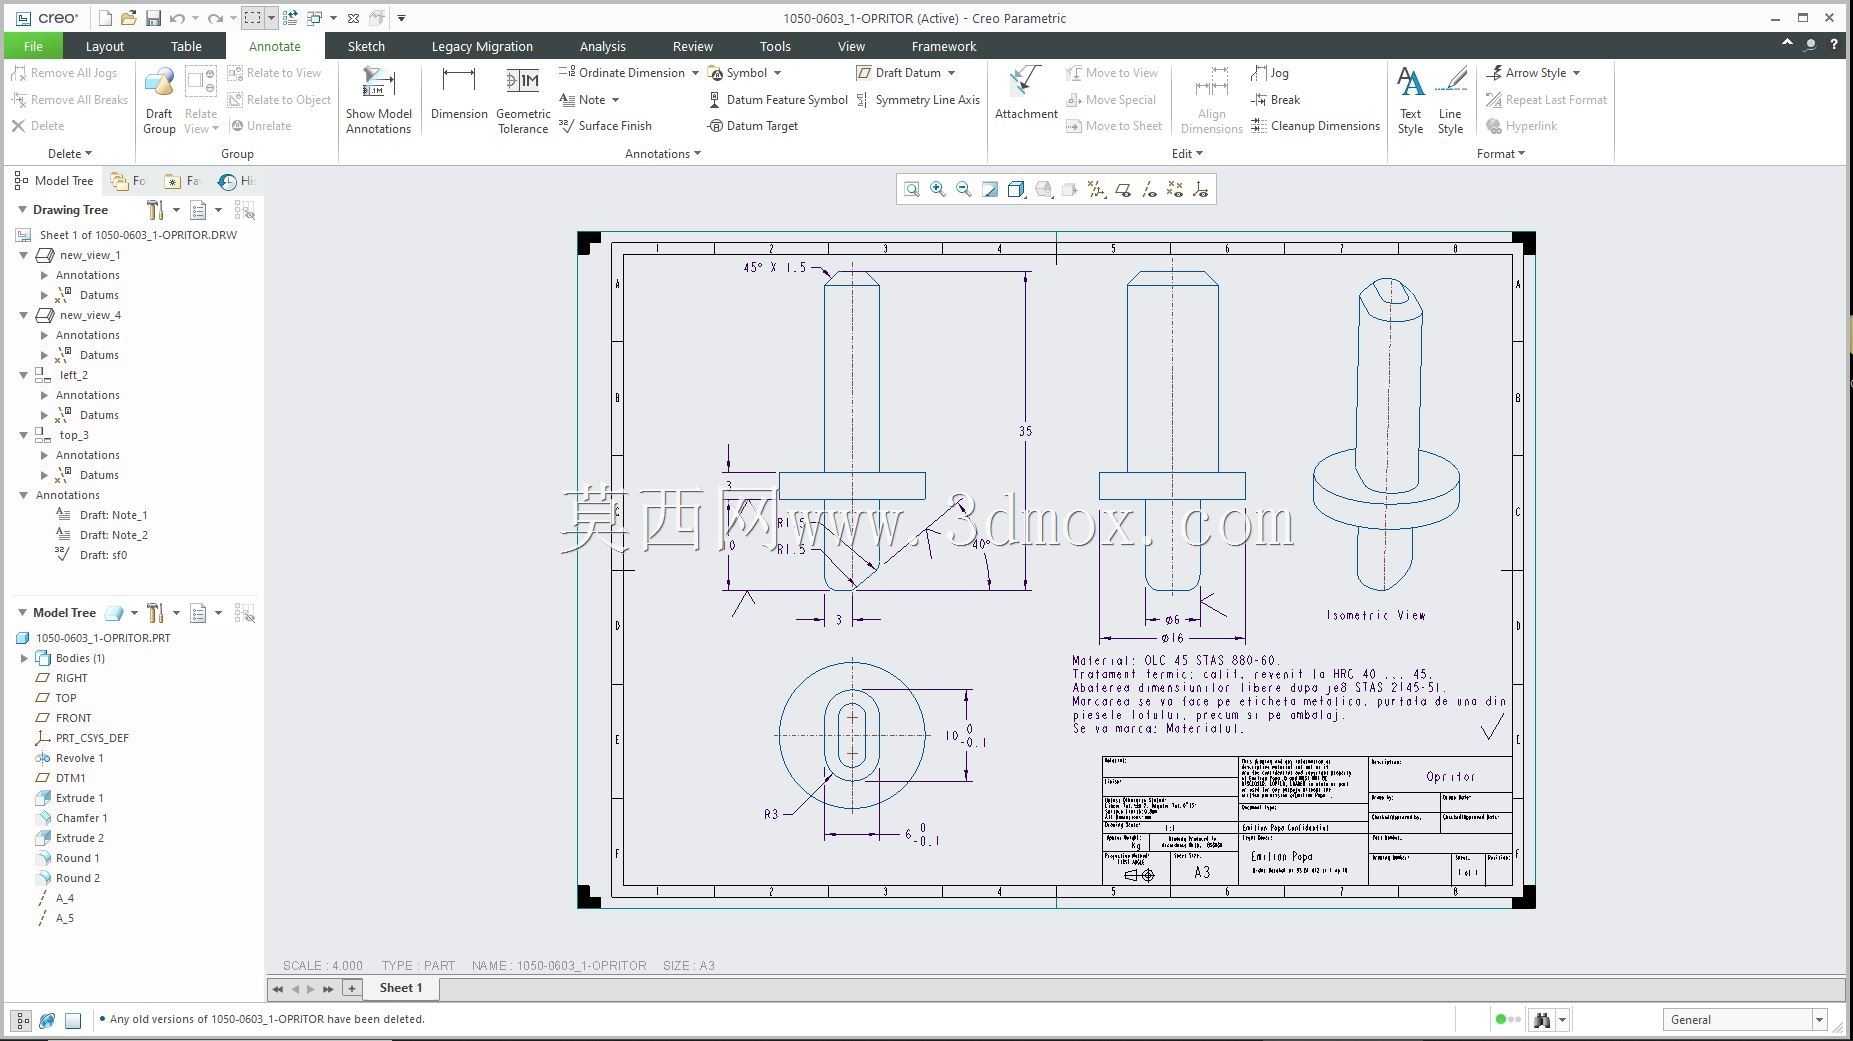This screenshot has width=1853, height=1041.
Task: Click Symmetry Line Axis button
Action: point(918,100)
